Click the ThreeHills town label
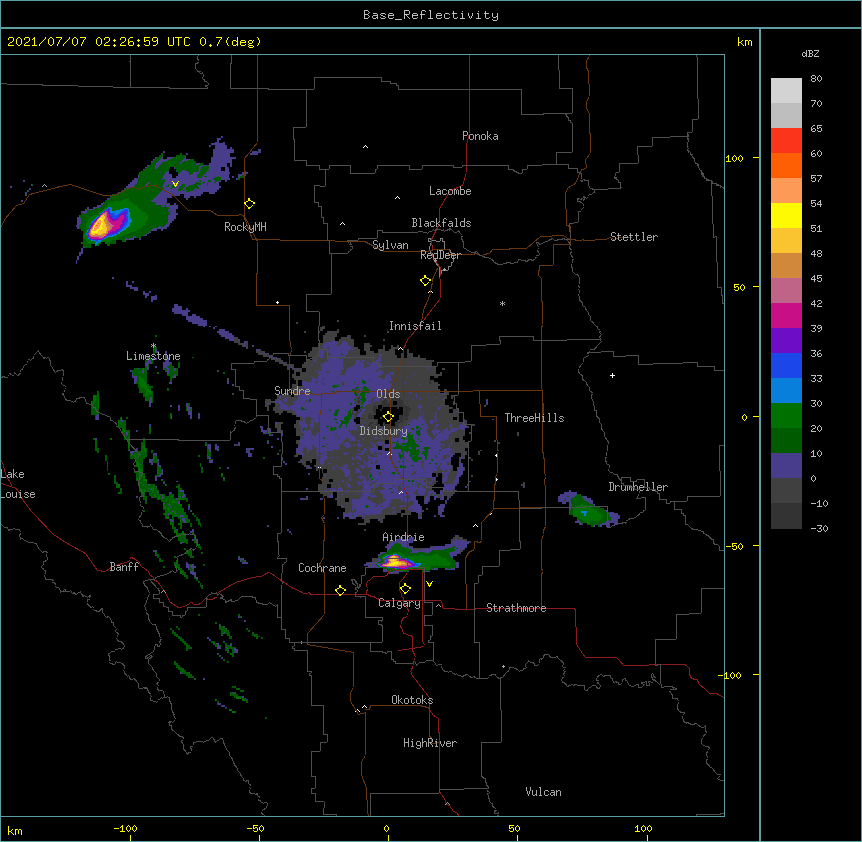 pos(534,418)
